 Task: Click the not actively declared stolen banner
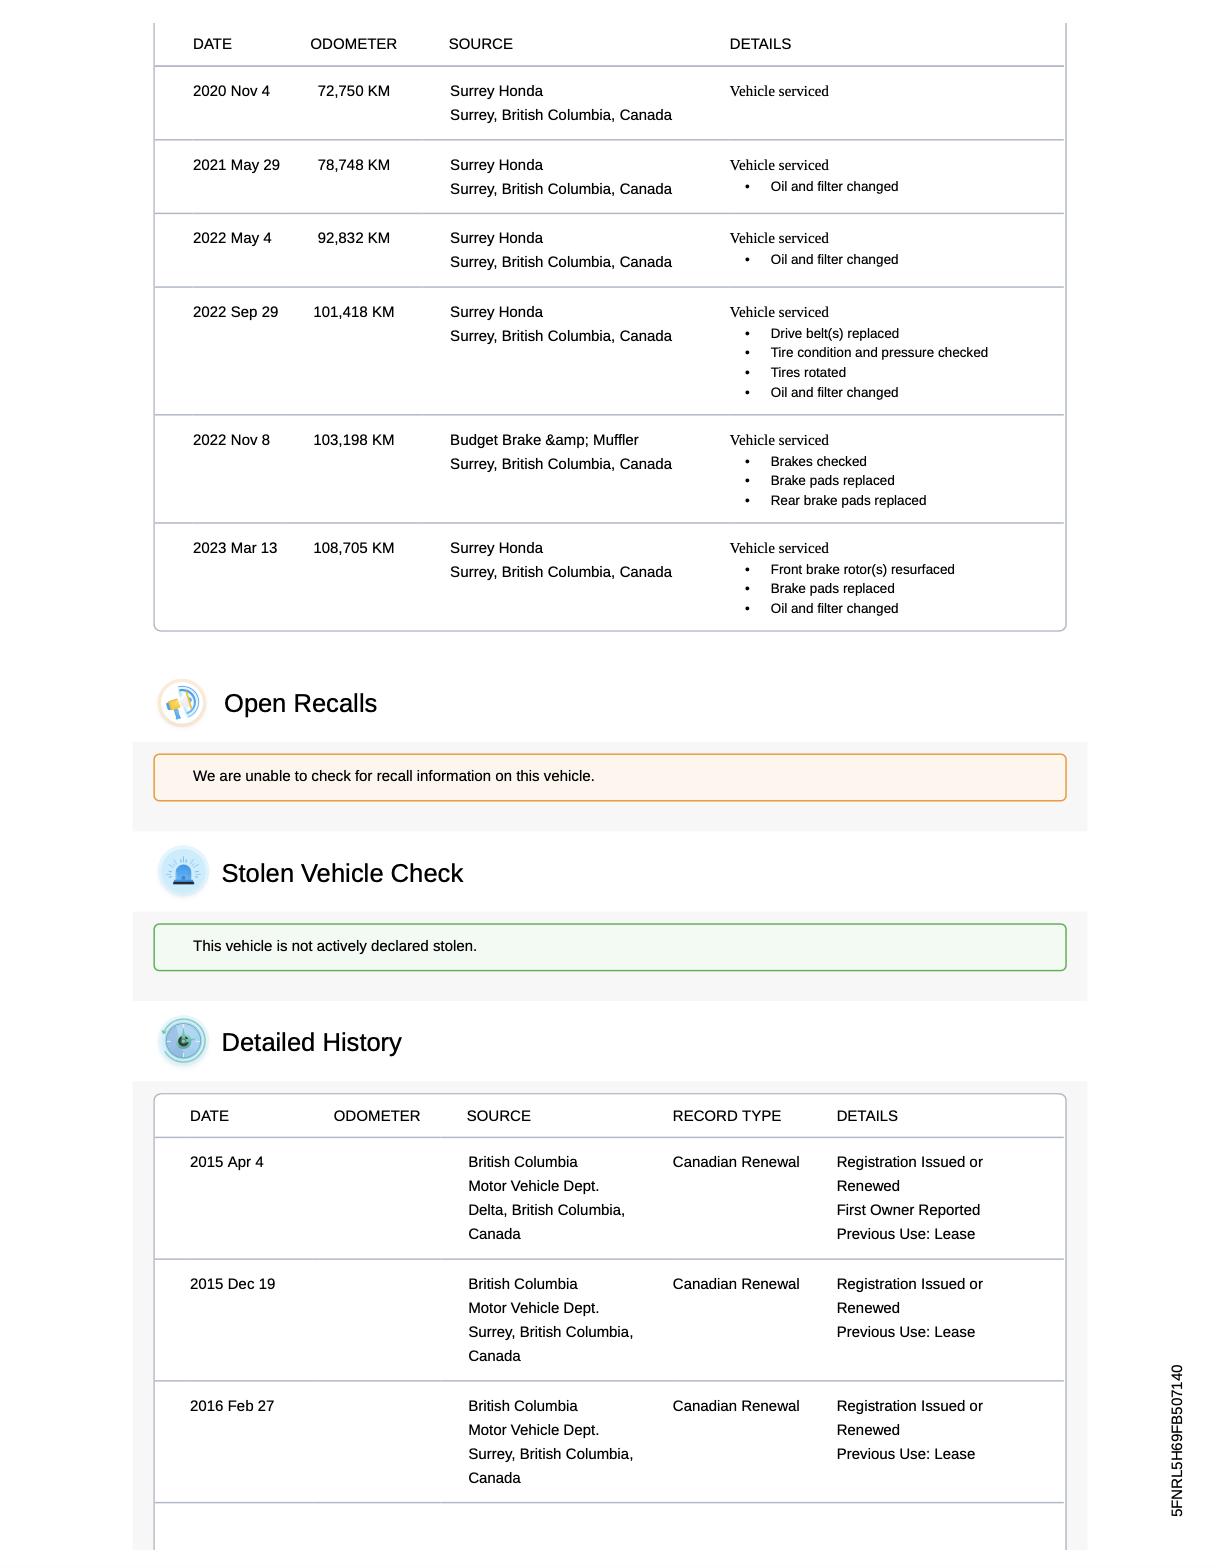(335, 947)
